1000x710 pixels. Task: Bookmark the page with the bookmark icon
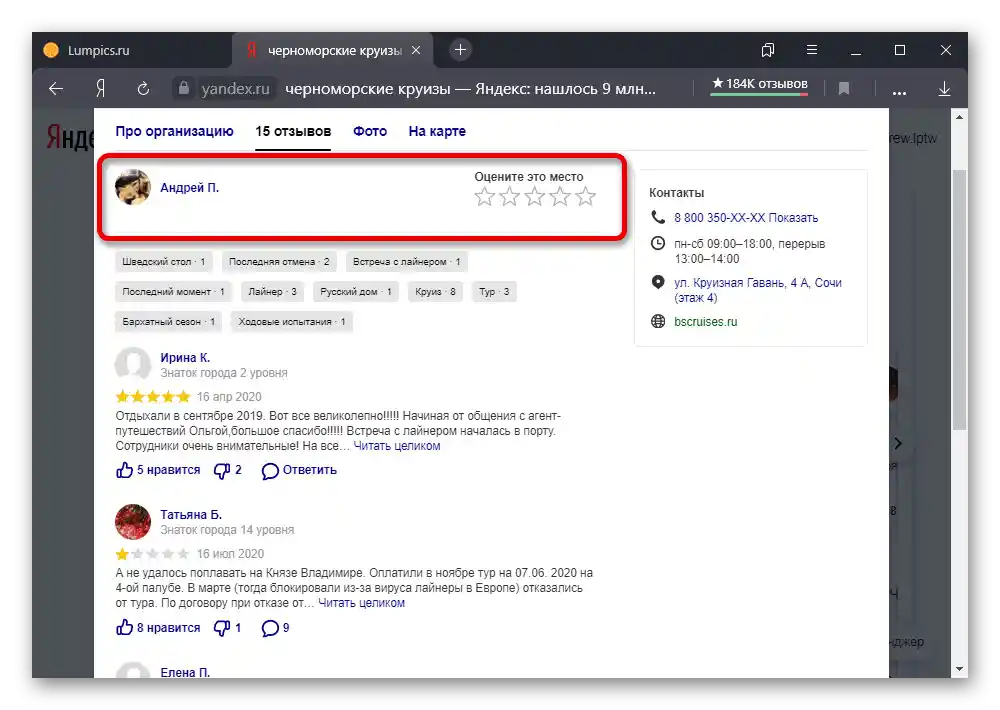[844, 89]
